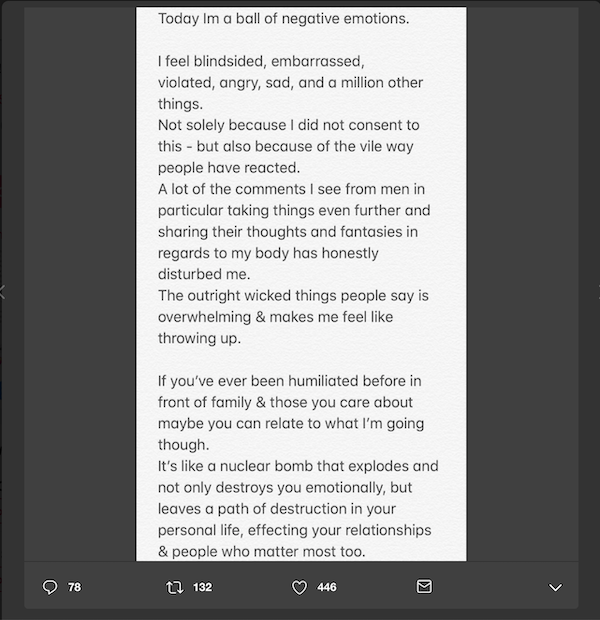Click the reply speech bubble icon

pos(50,587)
